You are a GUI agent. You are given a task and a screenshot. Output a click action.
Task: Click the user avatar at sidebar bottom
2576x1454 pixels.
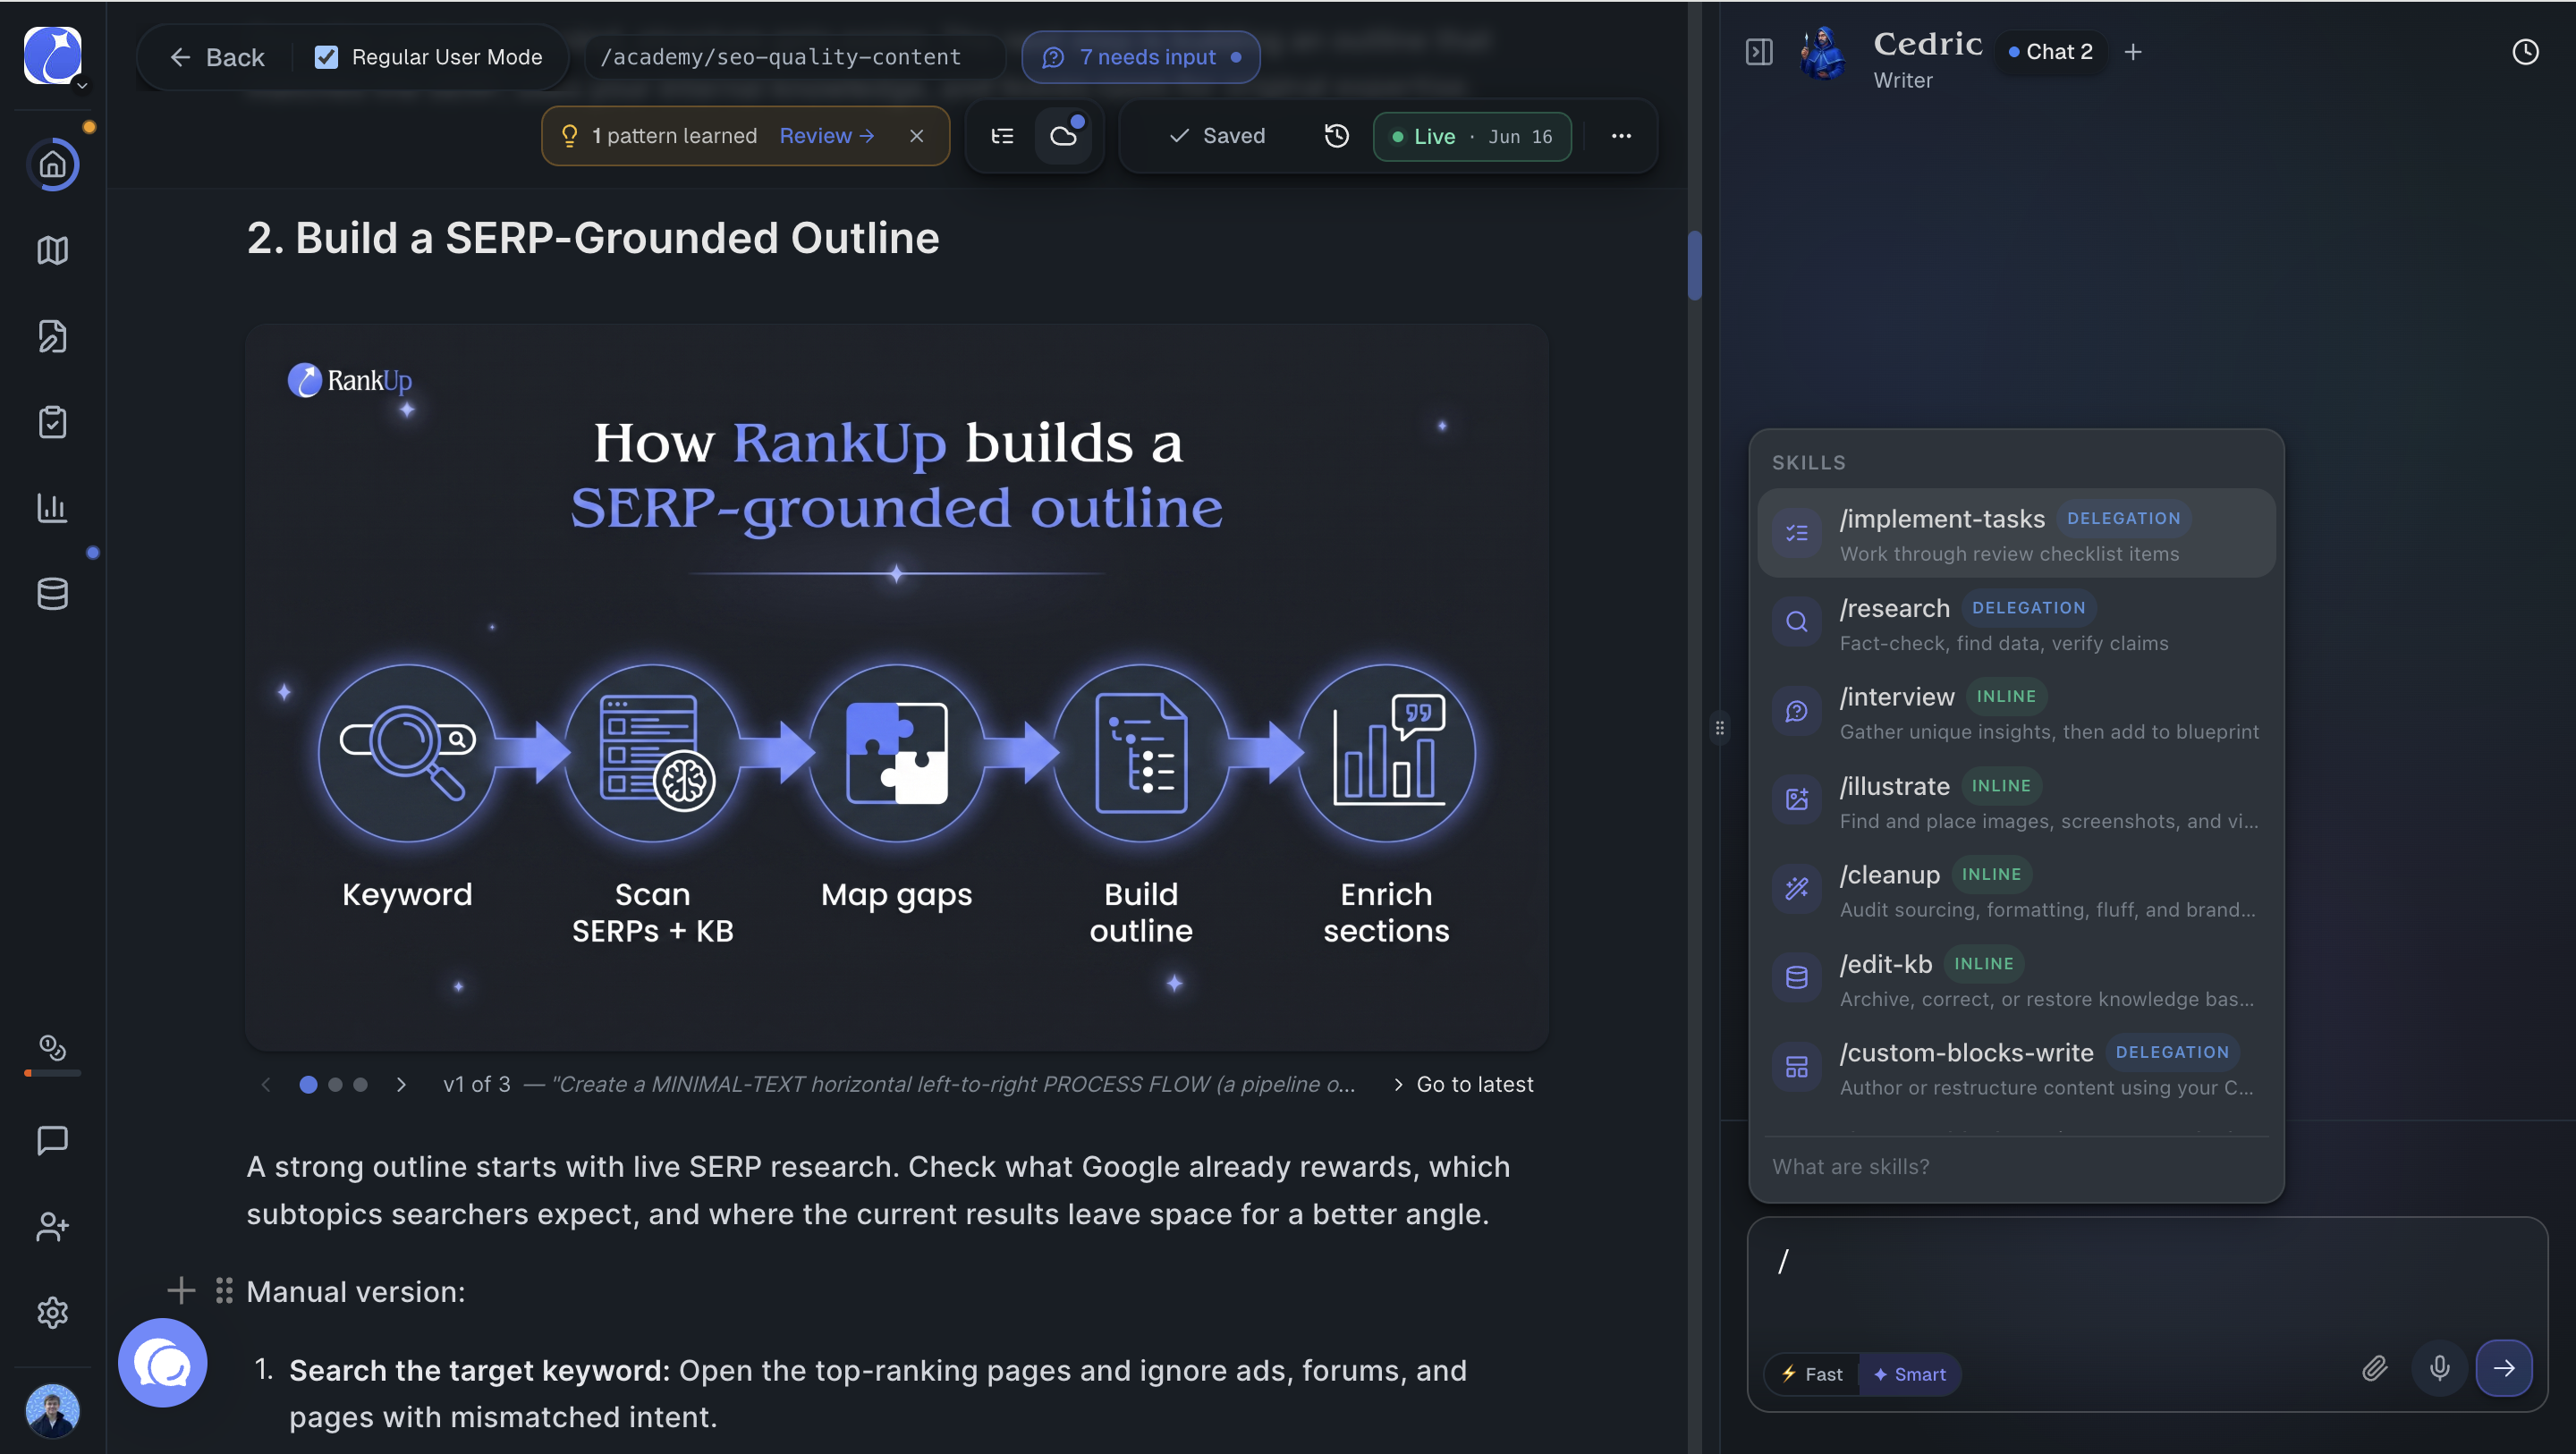point(52,1410)
